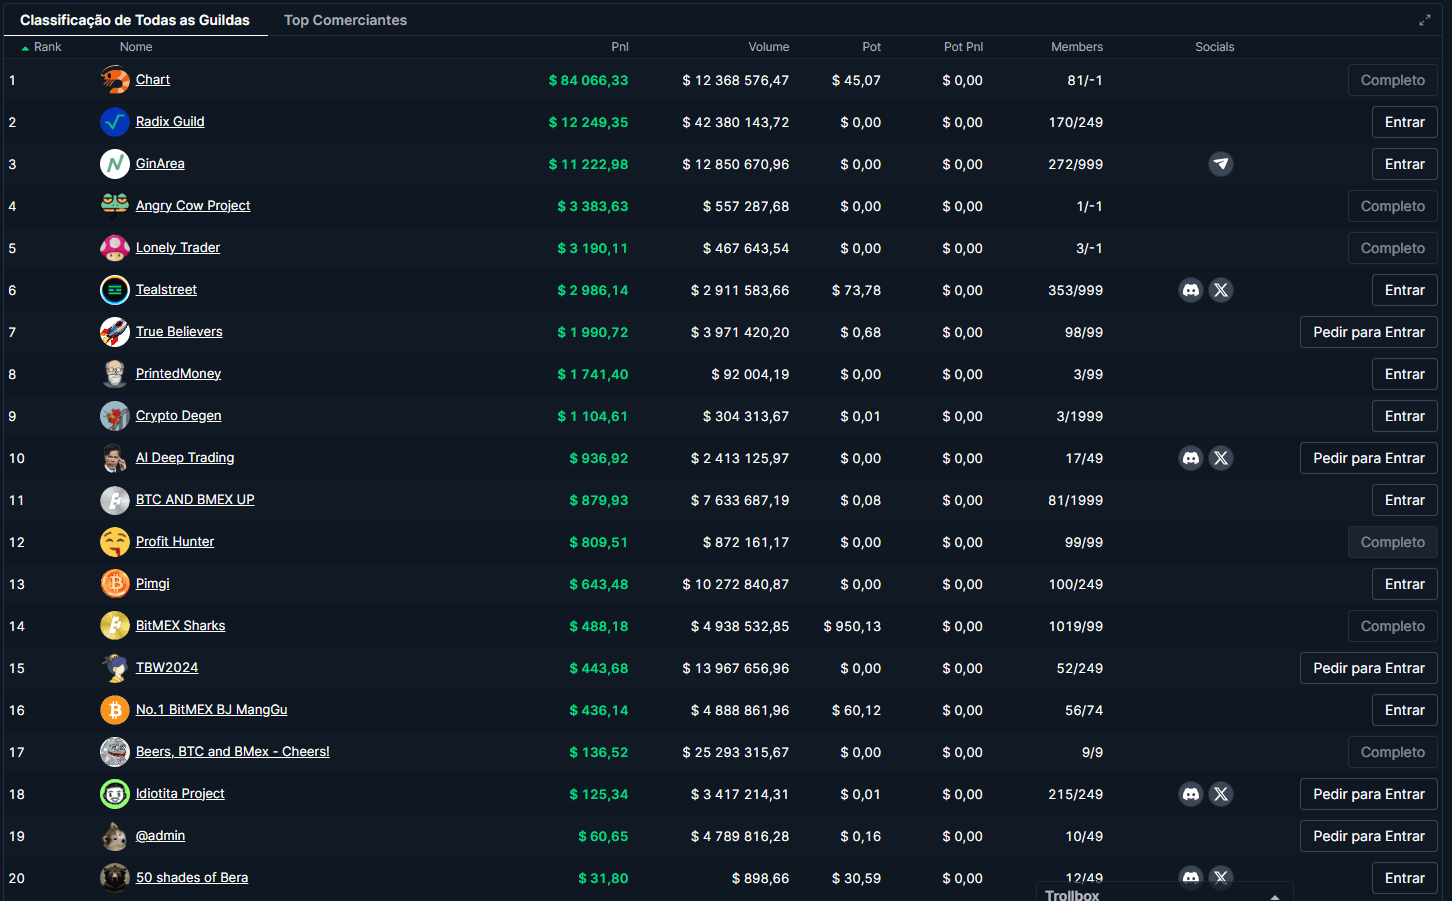
Task: Click Entrar for 50 shades of Bera
Action: [x=1405, y=878]
